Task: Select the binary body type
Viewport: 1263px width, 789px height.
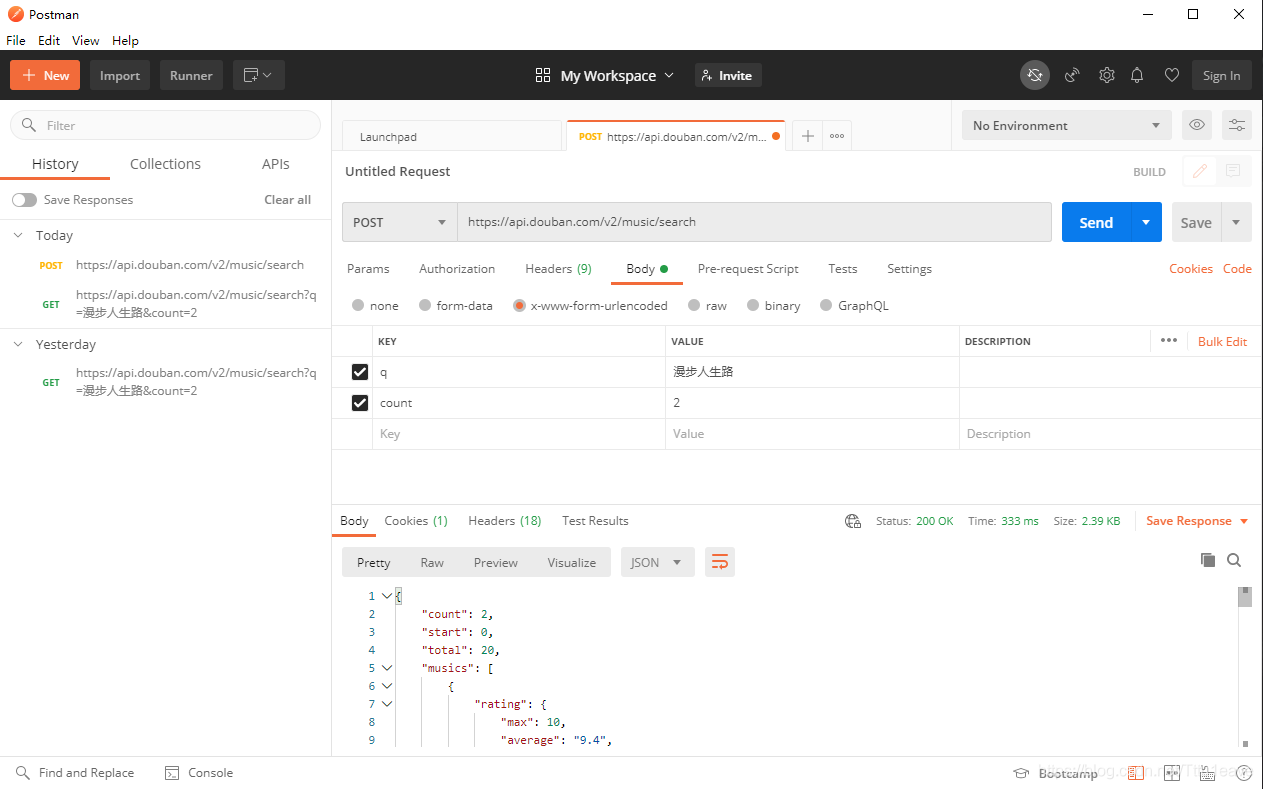Action: pyautogui.click(x=753, y=306)
